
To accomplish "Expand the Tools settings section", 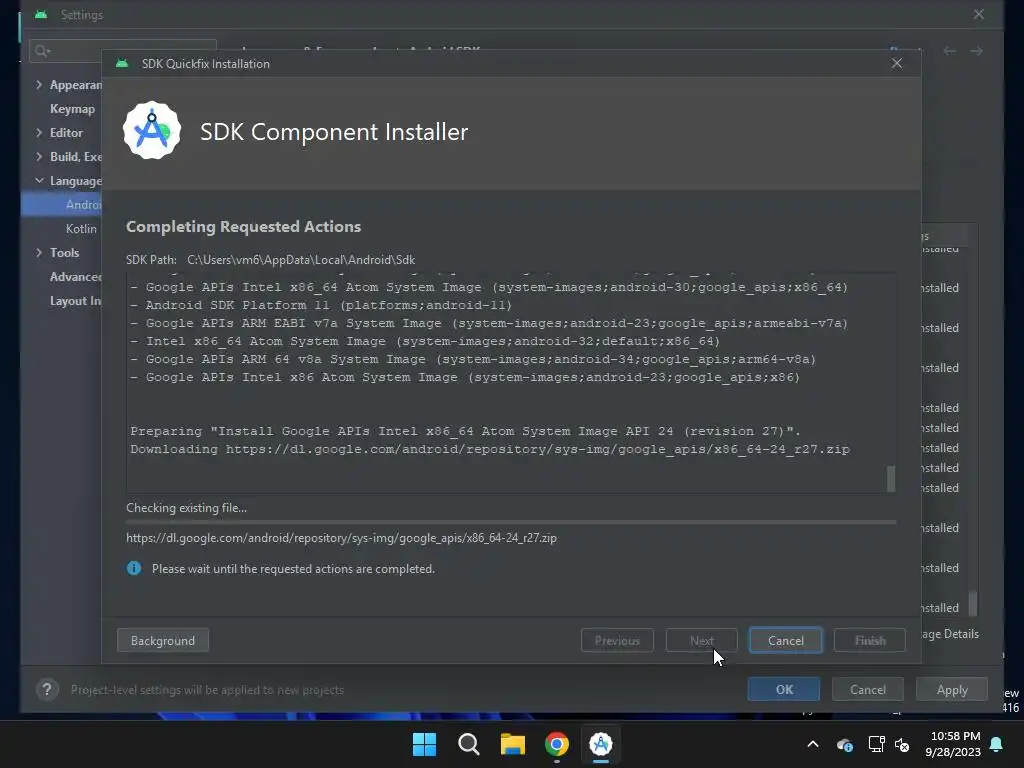I will (39, 253).
